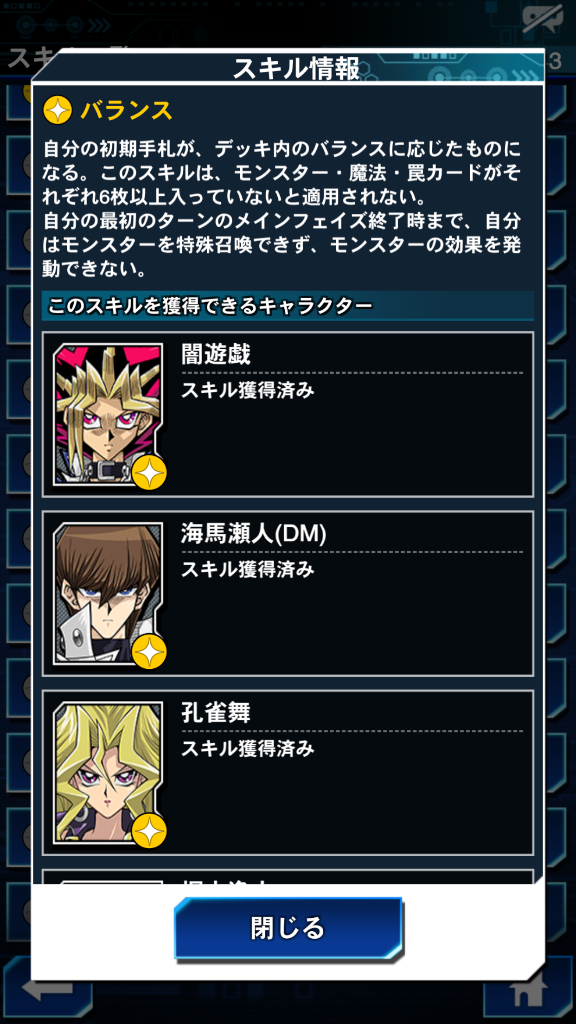This screenshot has height=1024, width=576.
Task: Open the 闇遊戯 character entry row
Action: click(288, 415)
